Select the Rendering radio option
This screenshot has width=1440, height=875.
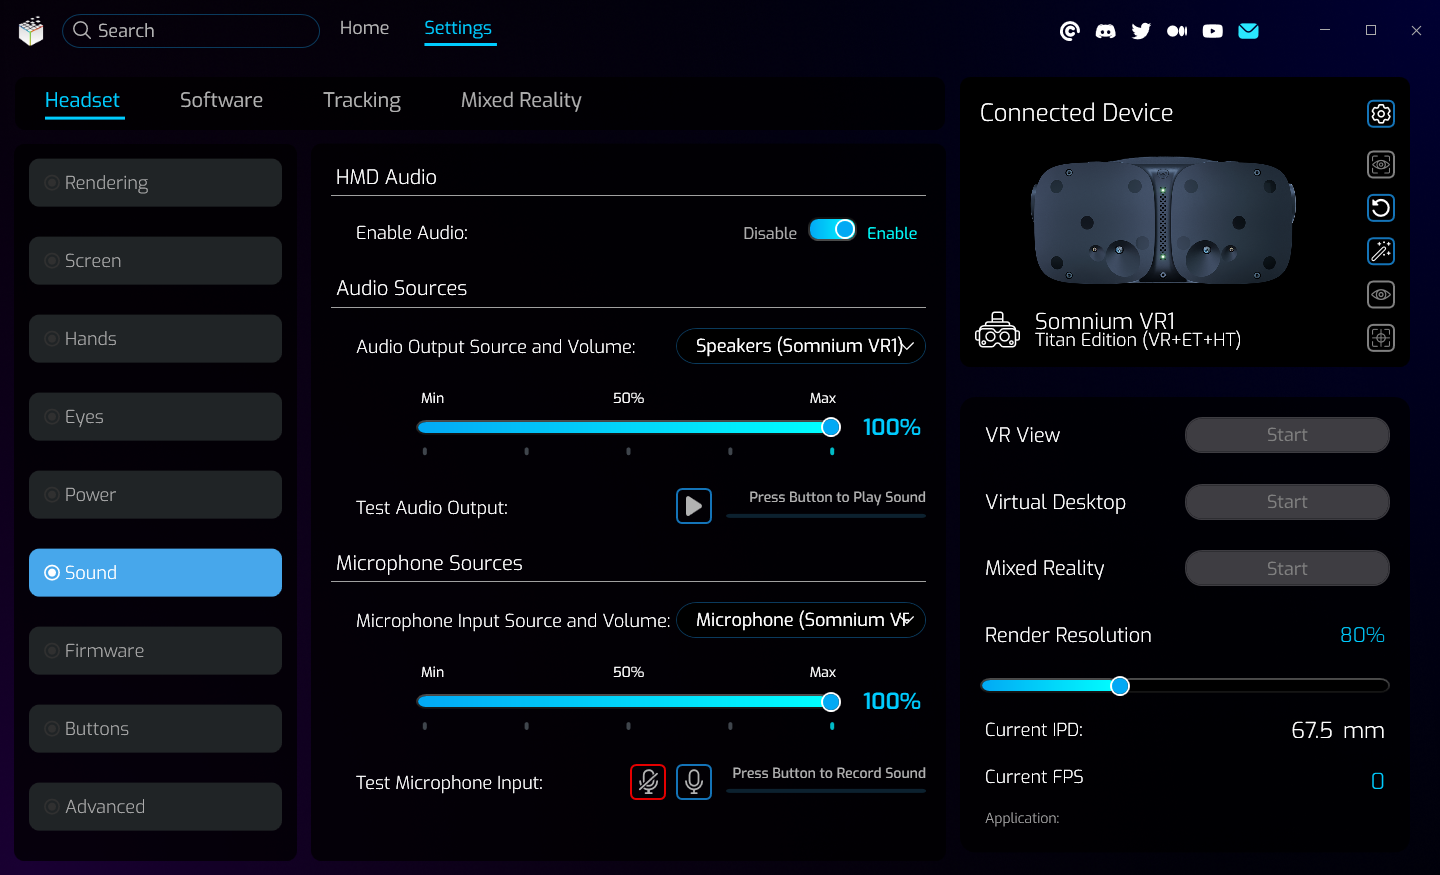click(155, 183)
